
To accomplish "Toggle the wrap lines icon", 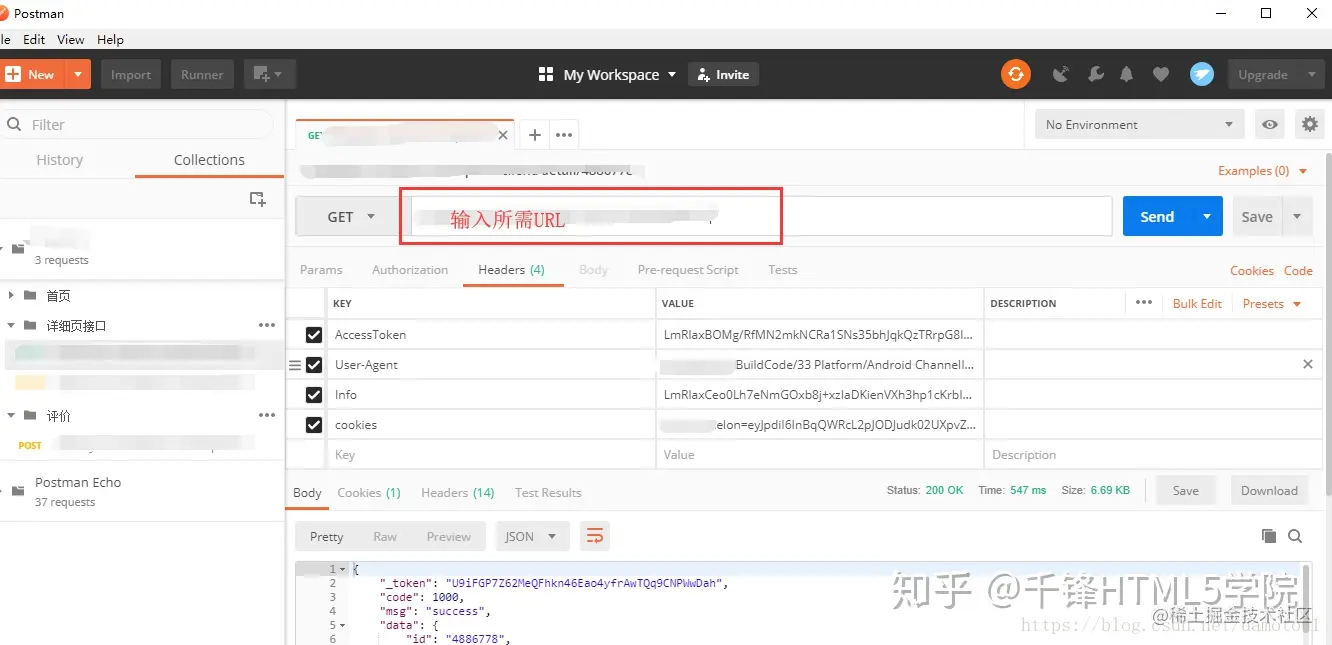I will point(595,536).
